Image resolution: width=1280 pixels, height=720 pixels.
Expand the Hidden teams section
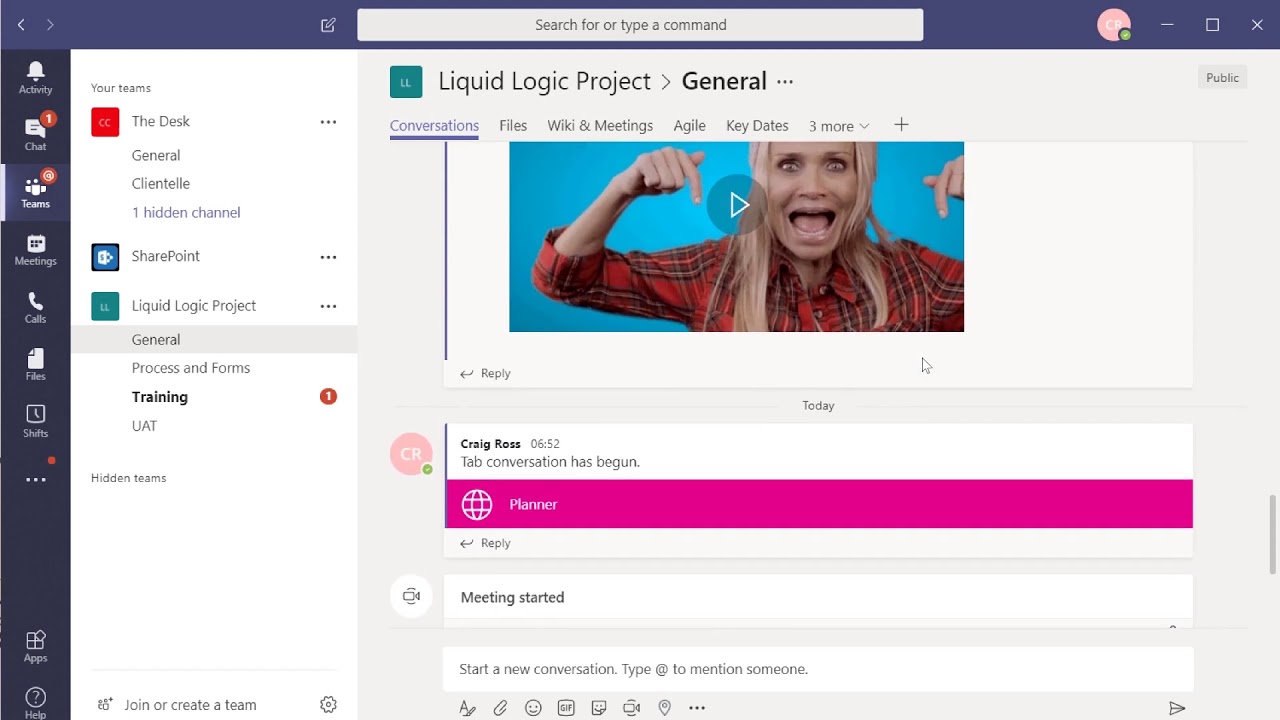[x=128, y=478]
